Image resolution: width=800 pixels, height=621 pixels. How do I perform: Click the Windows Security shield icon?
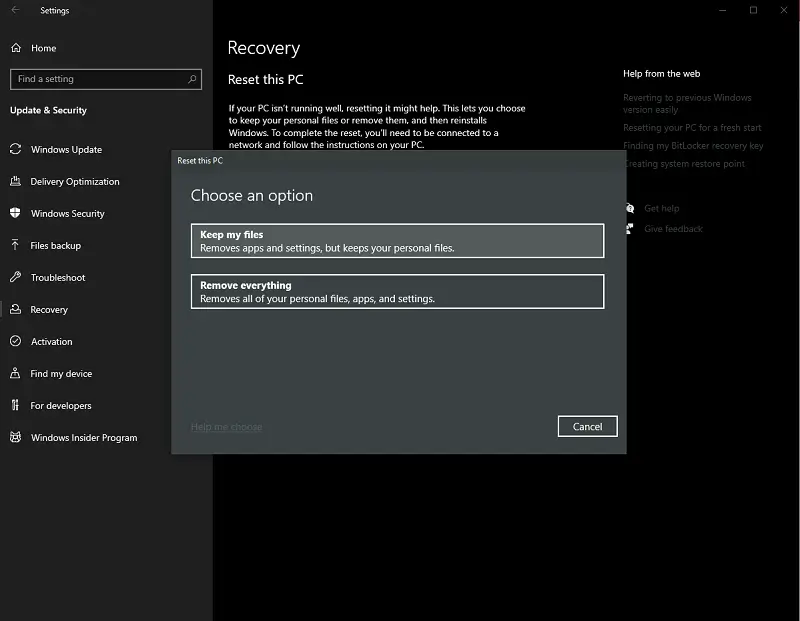tap(16, 214)
